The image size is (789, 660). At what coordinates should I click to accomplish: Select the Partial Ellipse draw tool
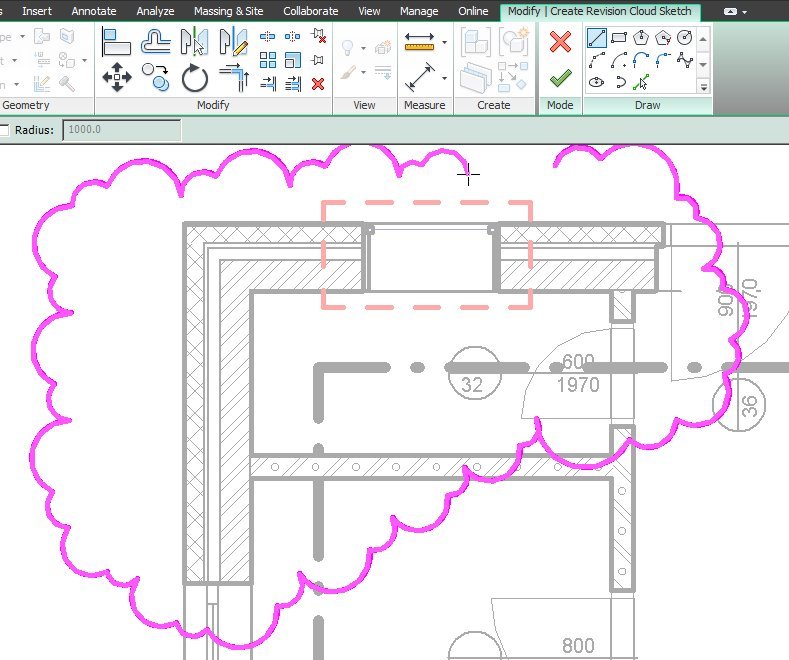620,82
